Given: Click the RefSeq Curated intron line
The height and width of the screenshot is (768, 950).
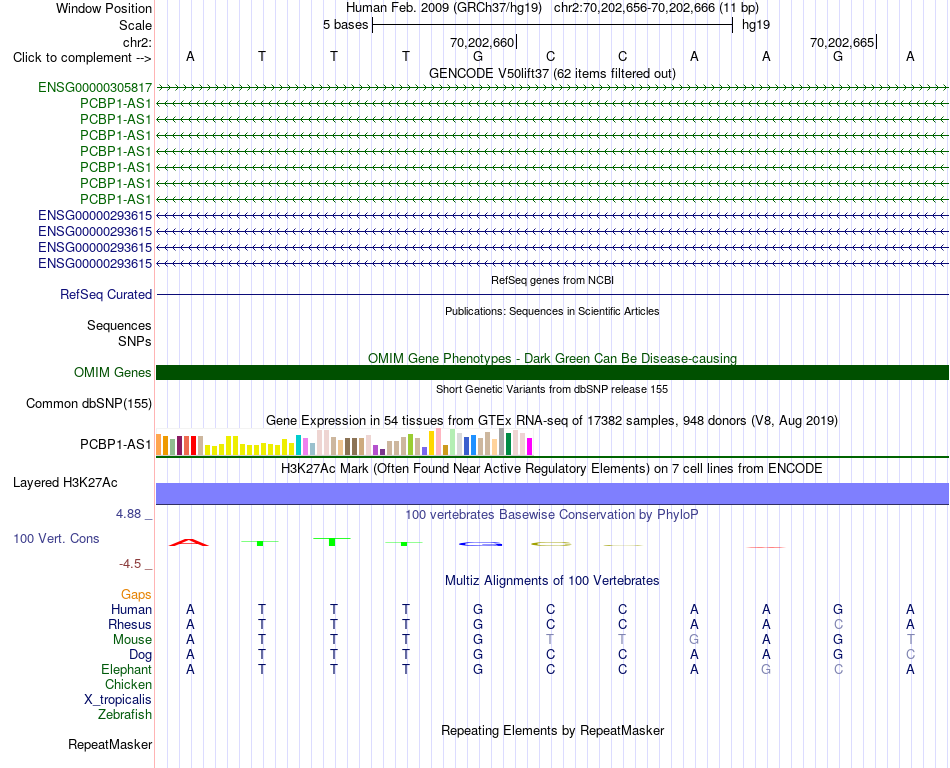Looking at the screenshot, I should [x=552, y=295].
